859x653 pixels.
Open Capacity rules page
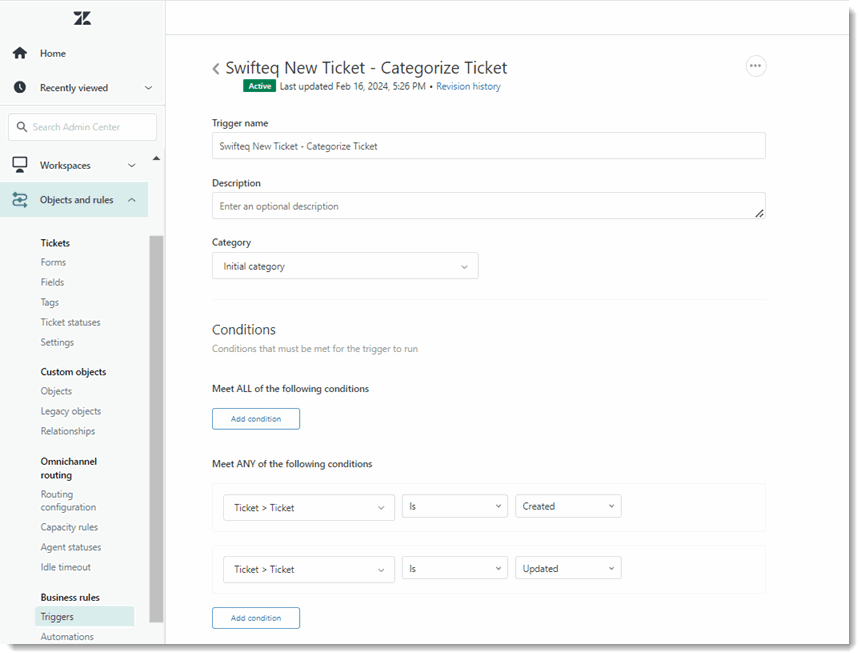[x=69, y=527]
